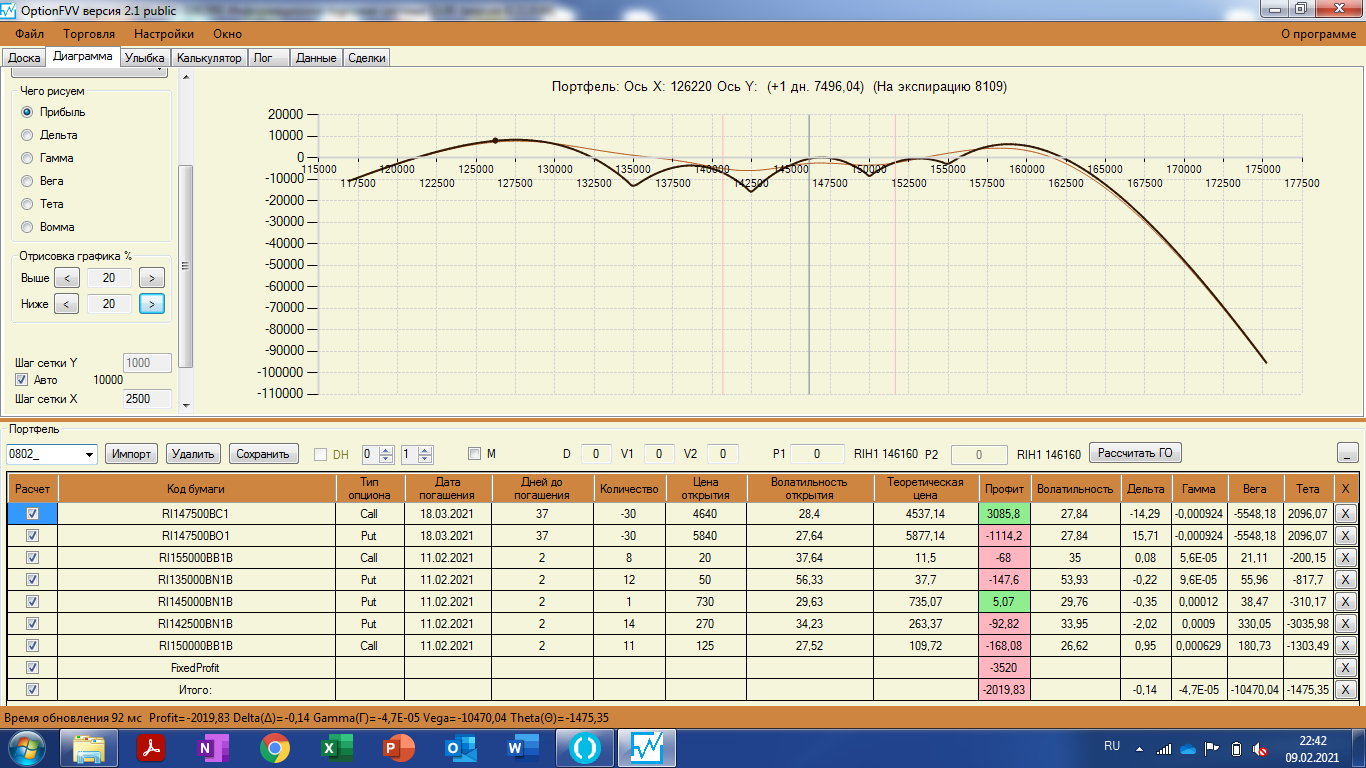Screen dimensions: 1366x768
Task: Click the P1 input field
Action: click(817, 454)
